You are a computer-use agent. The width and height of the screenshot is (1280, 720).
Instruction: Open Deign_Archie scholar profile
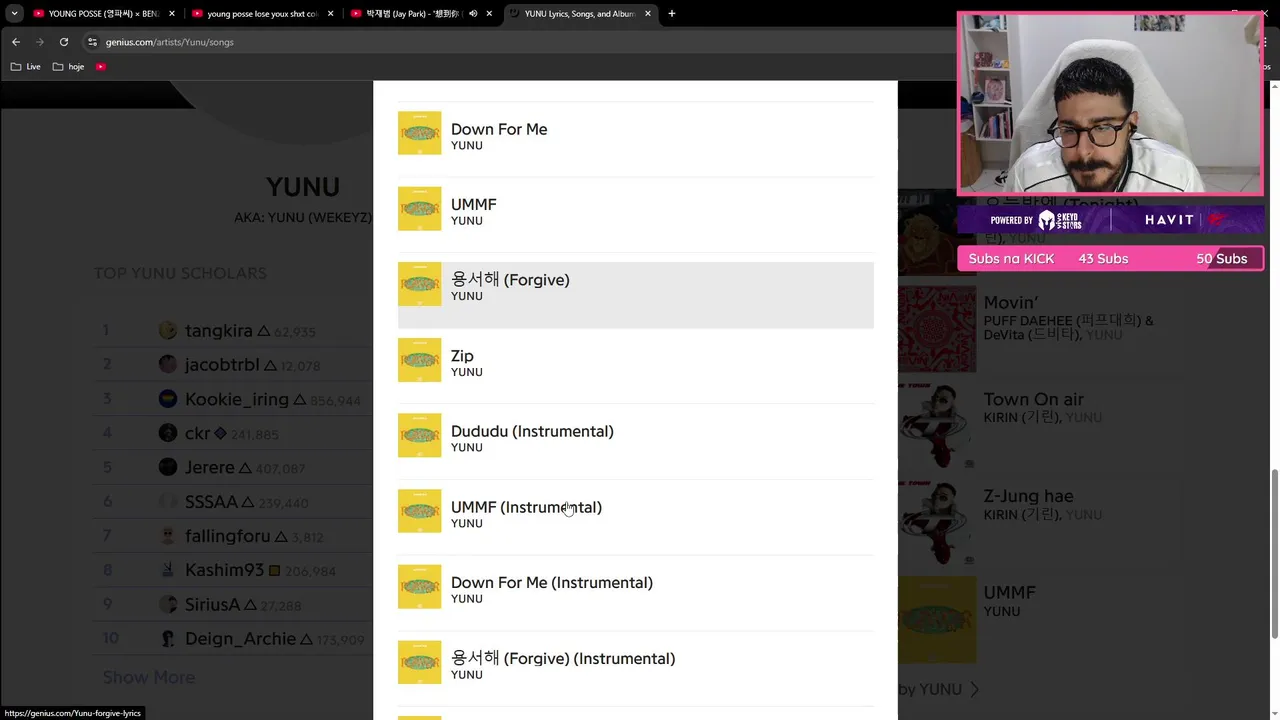[x=241, y=638]
